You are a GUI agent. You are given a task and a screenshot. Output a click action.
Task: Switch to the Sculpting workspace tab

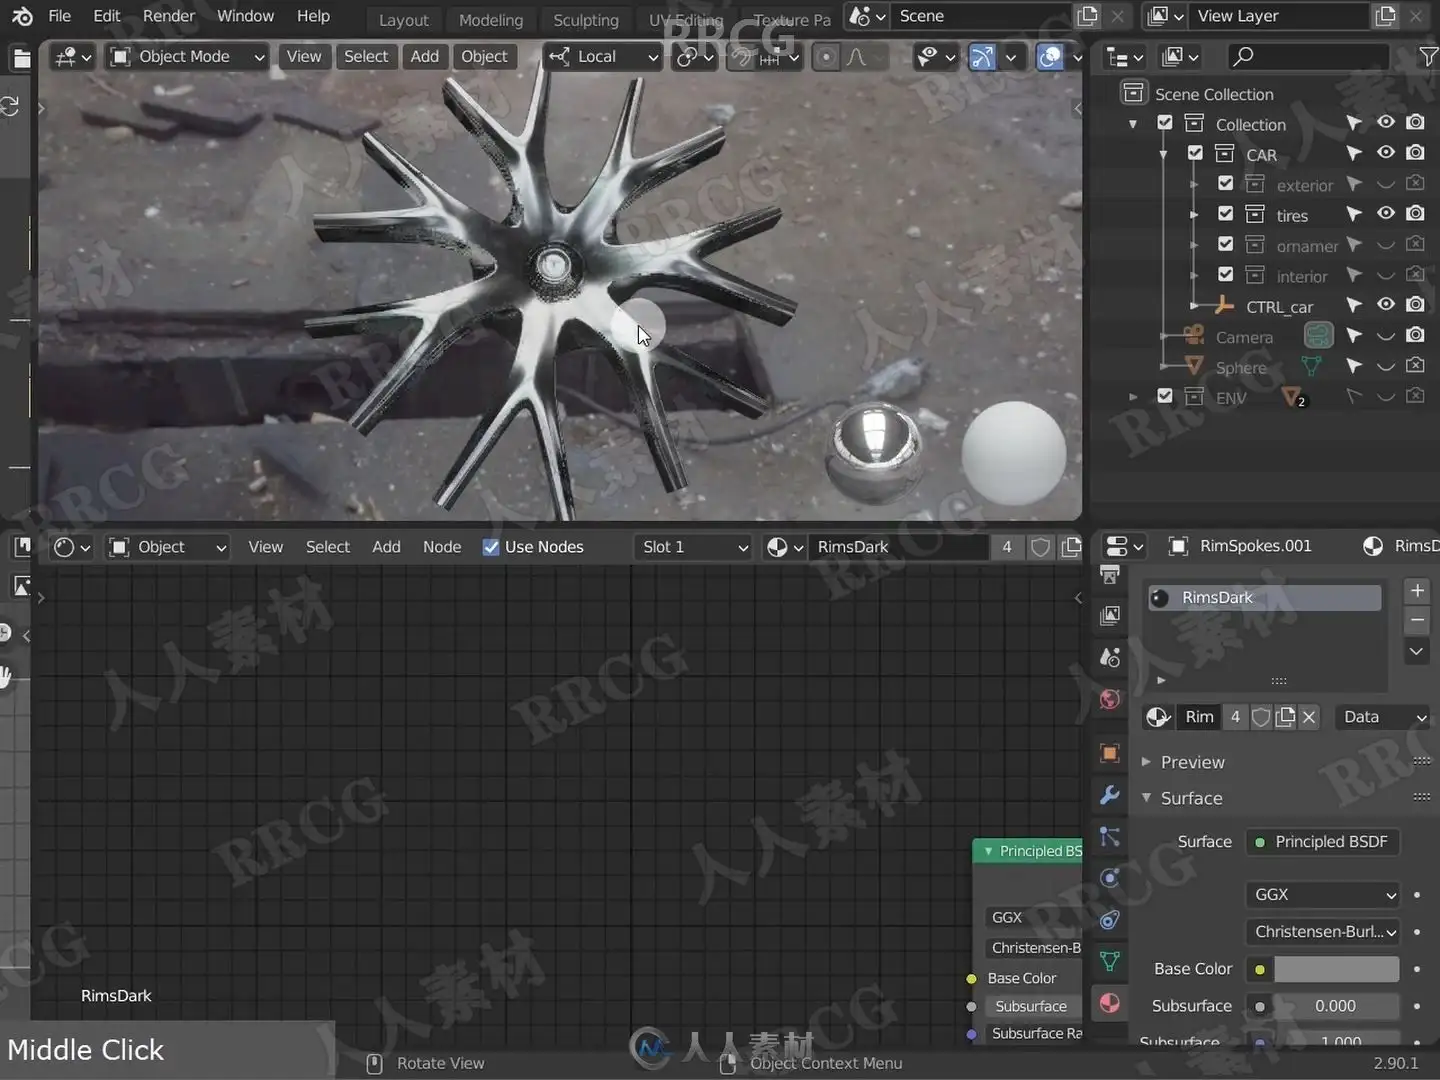(586, 20)
